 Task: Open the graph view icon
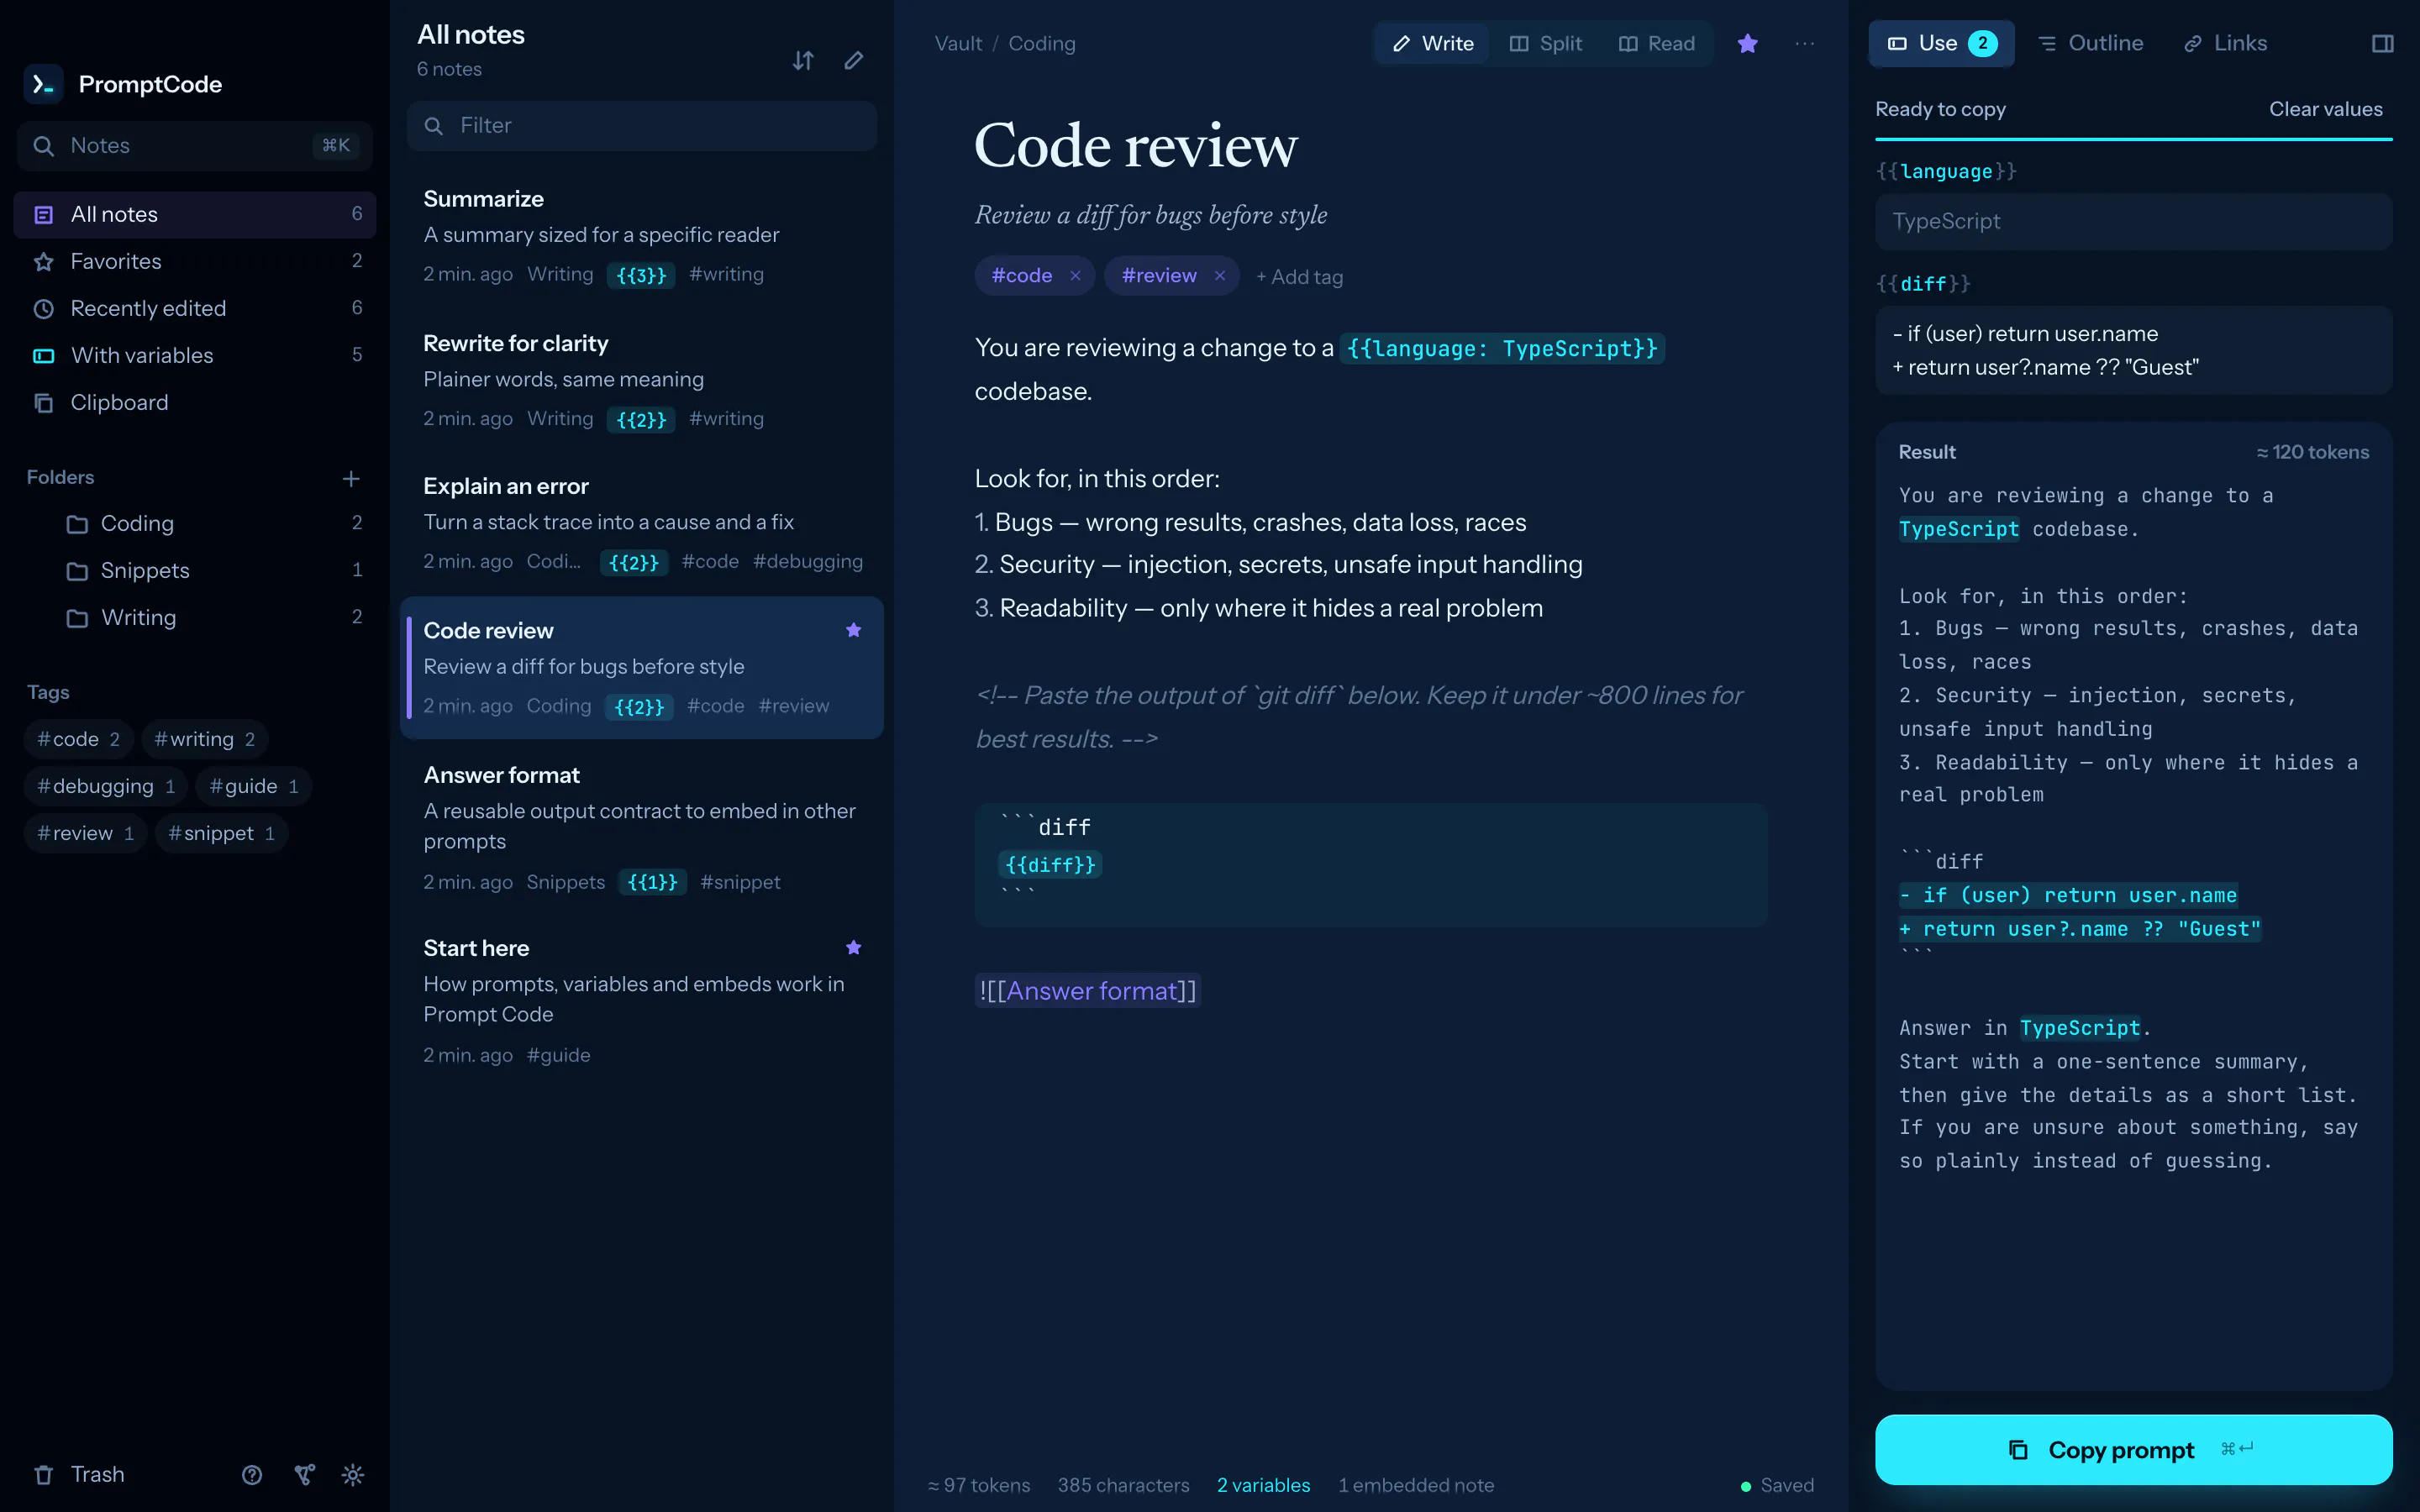tap(304, 1474)
